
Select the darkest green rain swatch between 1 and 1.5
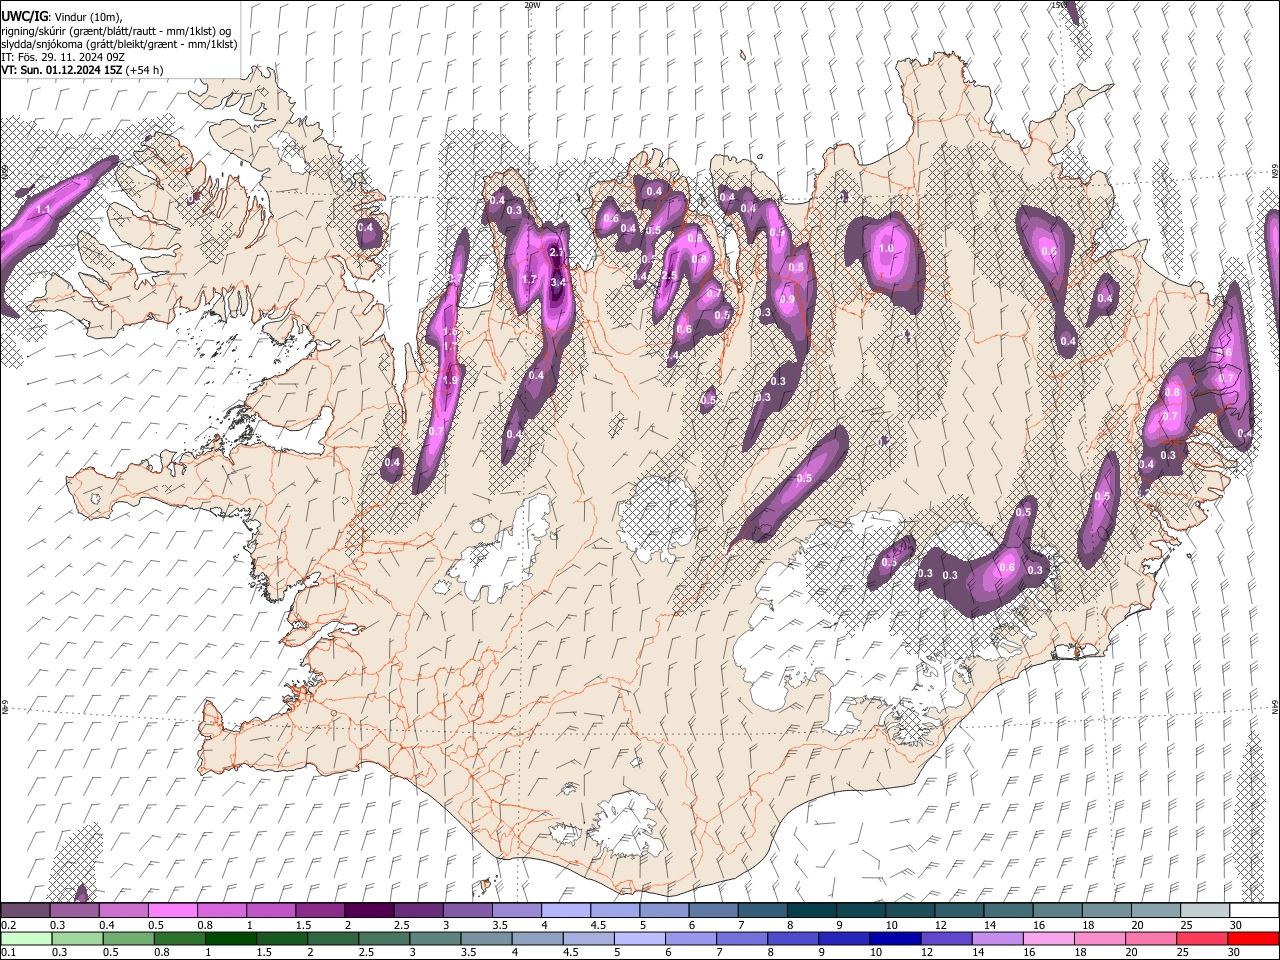point(232,938)
